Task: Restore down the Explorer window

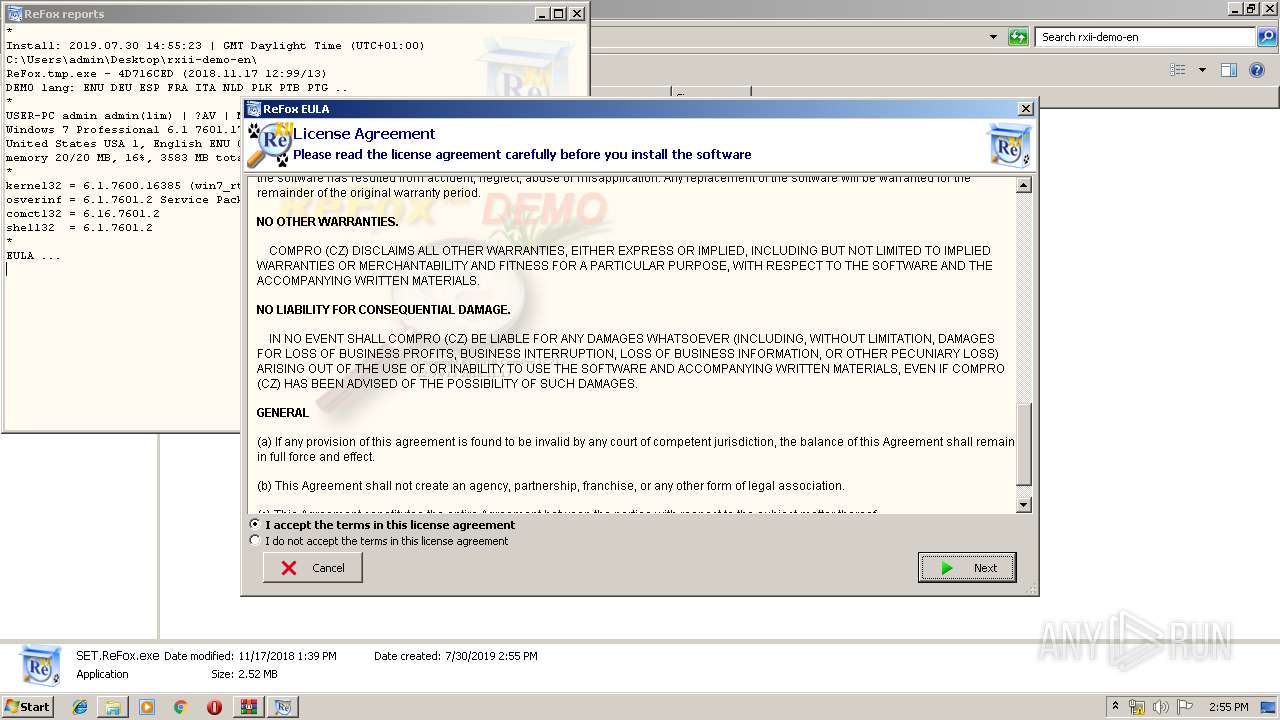Action: (1251, 8)
